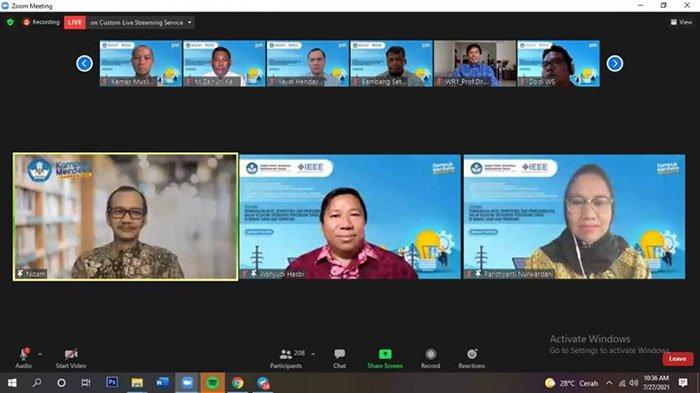Click the red Leave button
The image size is (700, 393).
pyautogui.click(x=678, y=359)
